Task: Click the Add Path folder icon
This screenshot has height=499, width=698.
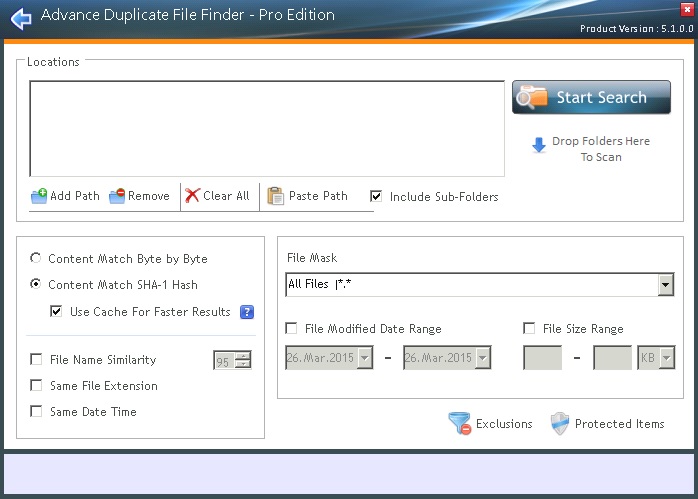Action: [39, 196]
